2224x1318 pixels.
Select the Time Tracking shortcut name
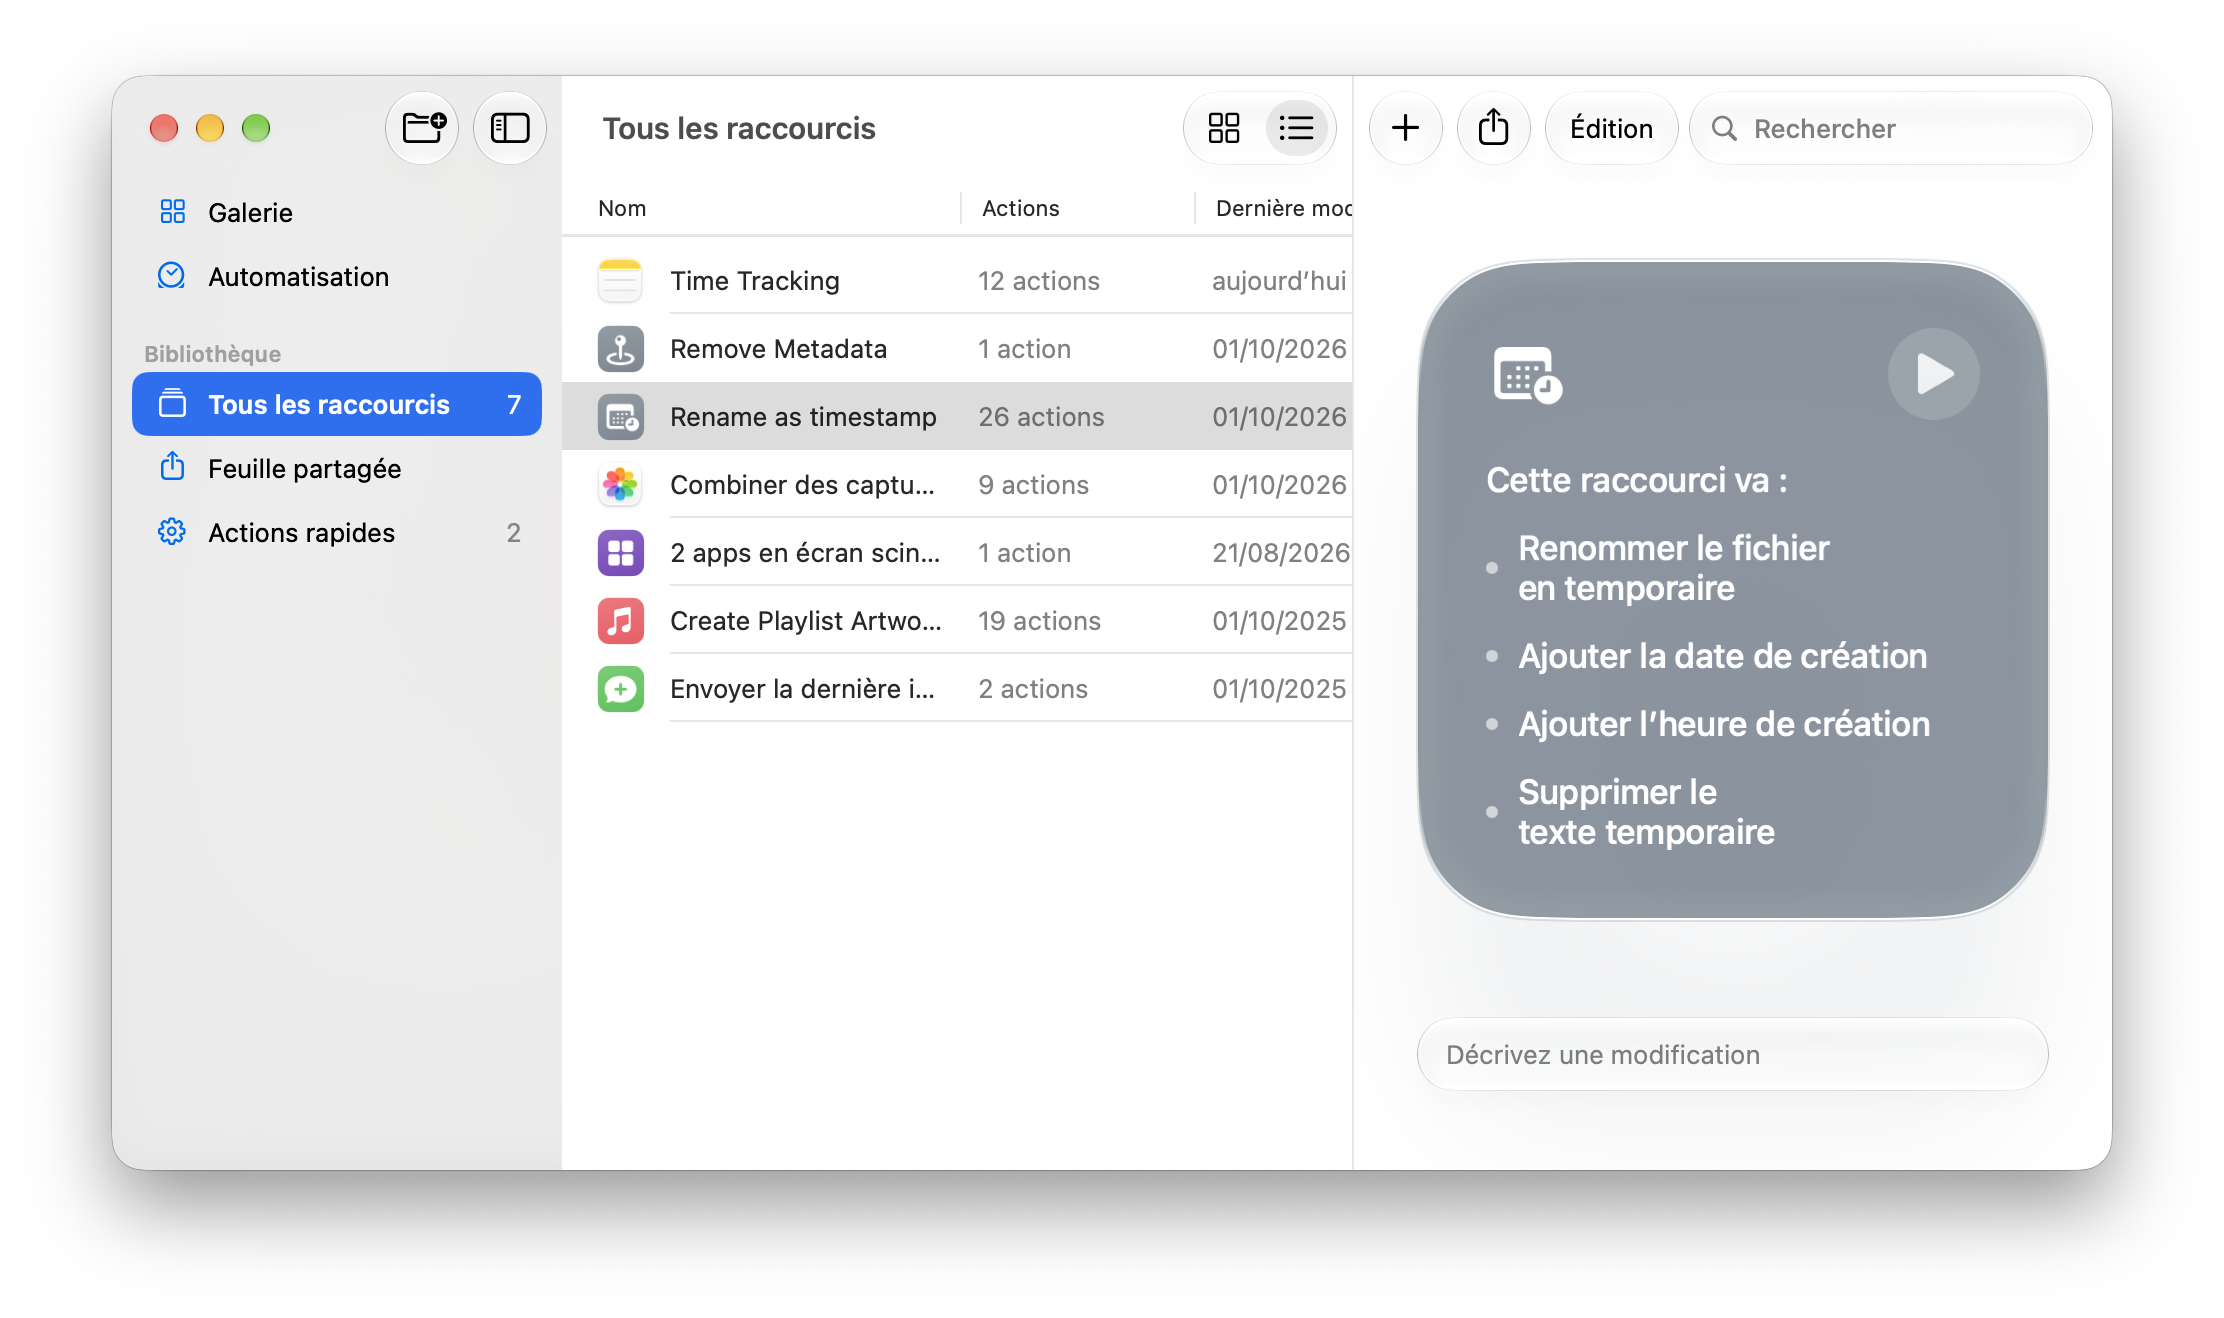tap(755, 281)
